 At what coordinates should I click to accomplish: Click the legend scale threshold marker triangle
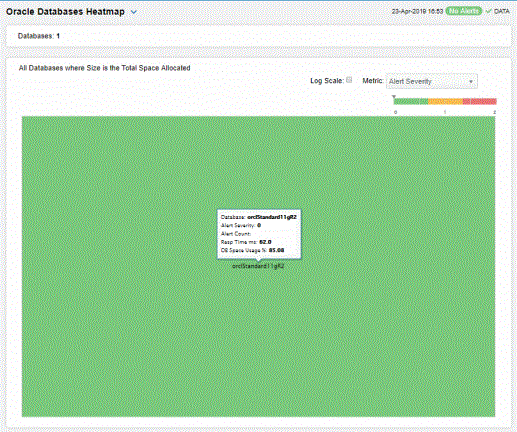[394, 97]
